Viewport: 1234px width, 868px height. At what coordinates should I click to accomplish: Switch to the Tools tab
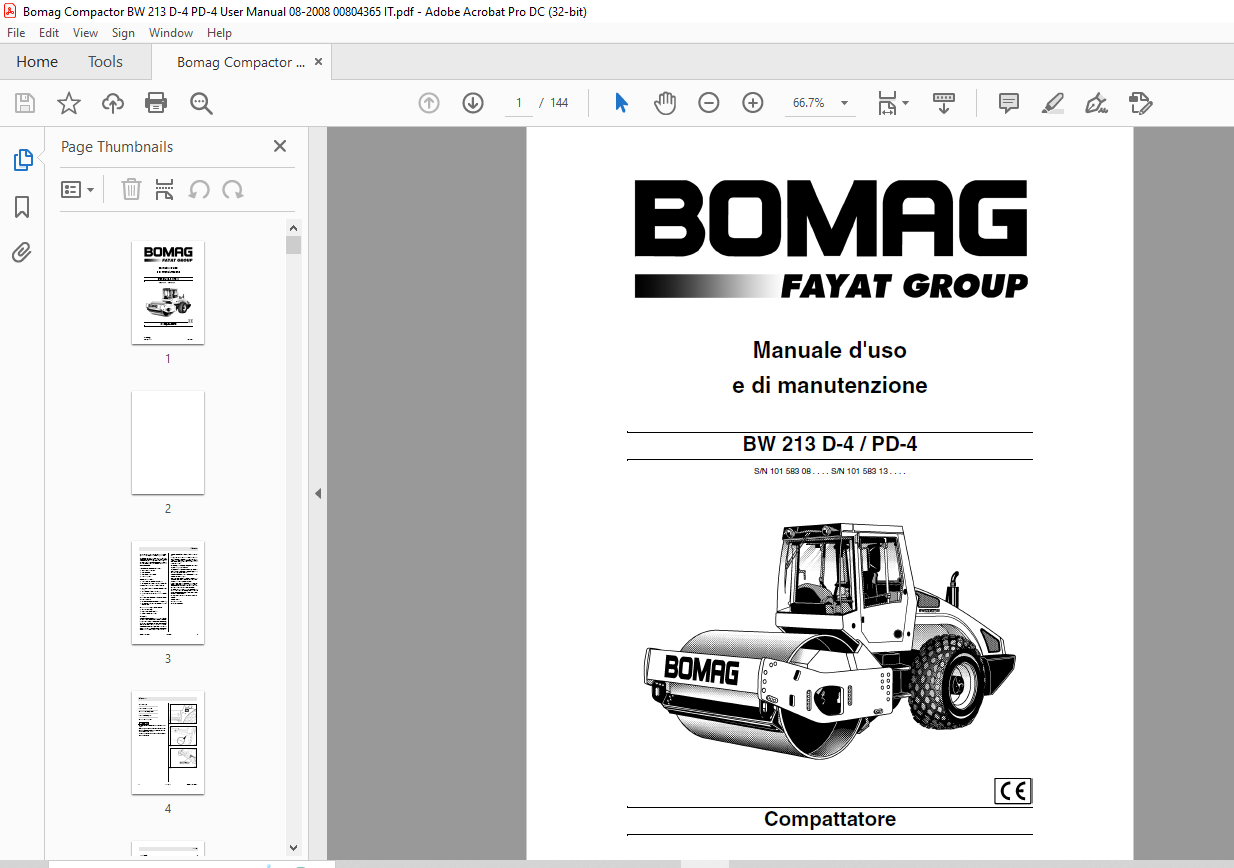click(x=105, y=62)
